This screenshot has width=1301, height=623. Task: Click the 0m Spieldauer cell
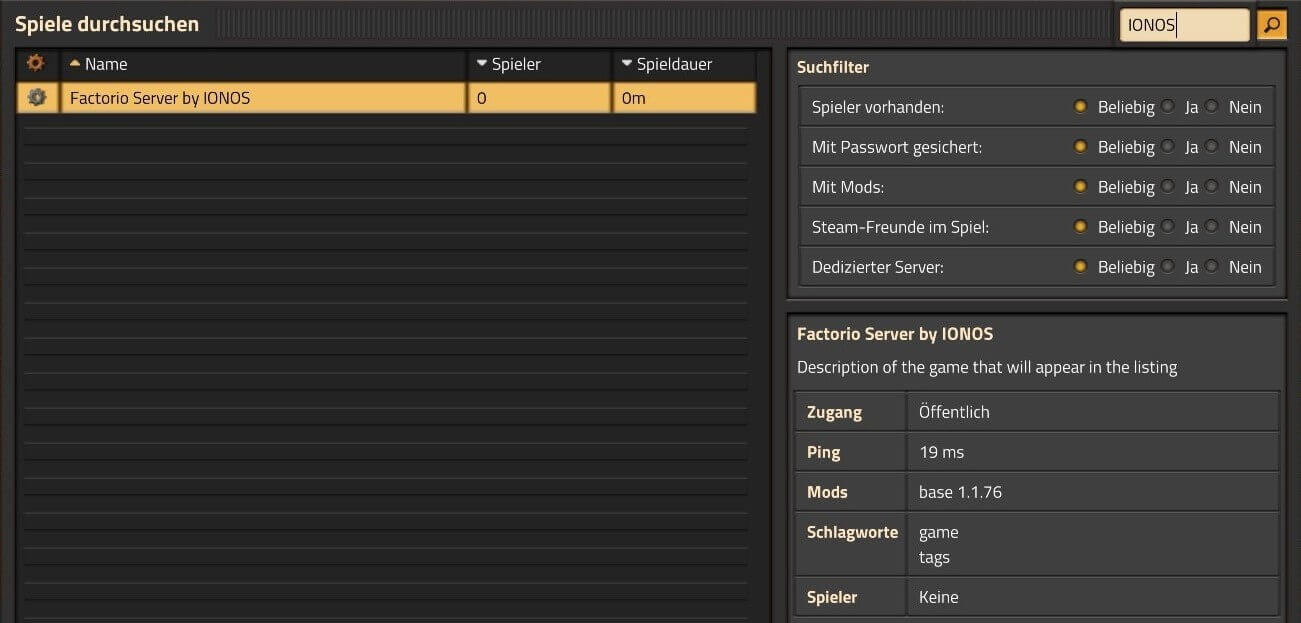(x=684, y=98)
